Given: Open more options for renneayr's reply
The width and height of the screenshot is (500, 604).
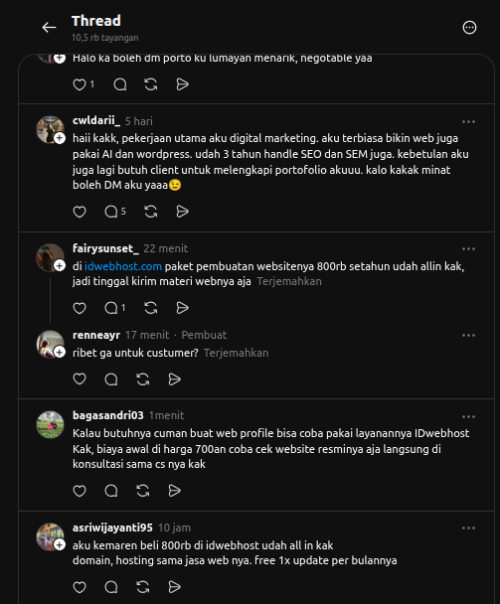Looking at the screenshot, I should click(468, 336).
